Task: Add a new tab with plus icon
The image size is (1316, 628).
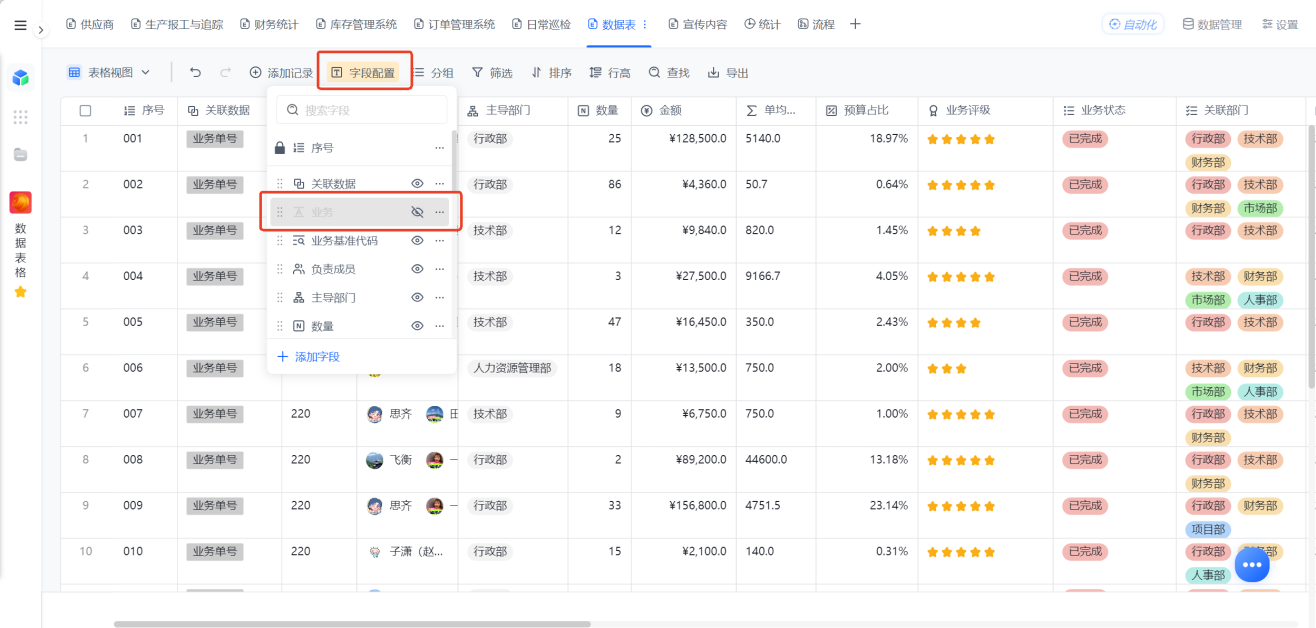Action: click(x=855, y=24)
